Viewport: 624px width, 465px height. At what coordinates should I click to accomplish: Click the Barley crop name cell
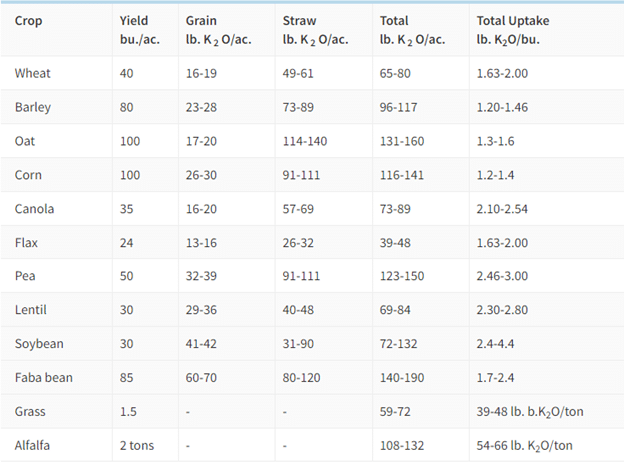click(35, 107)
